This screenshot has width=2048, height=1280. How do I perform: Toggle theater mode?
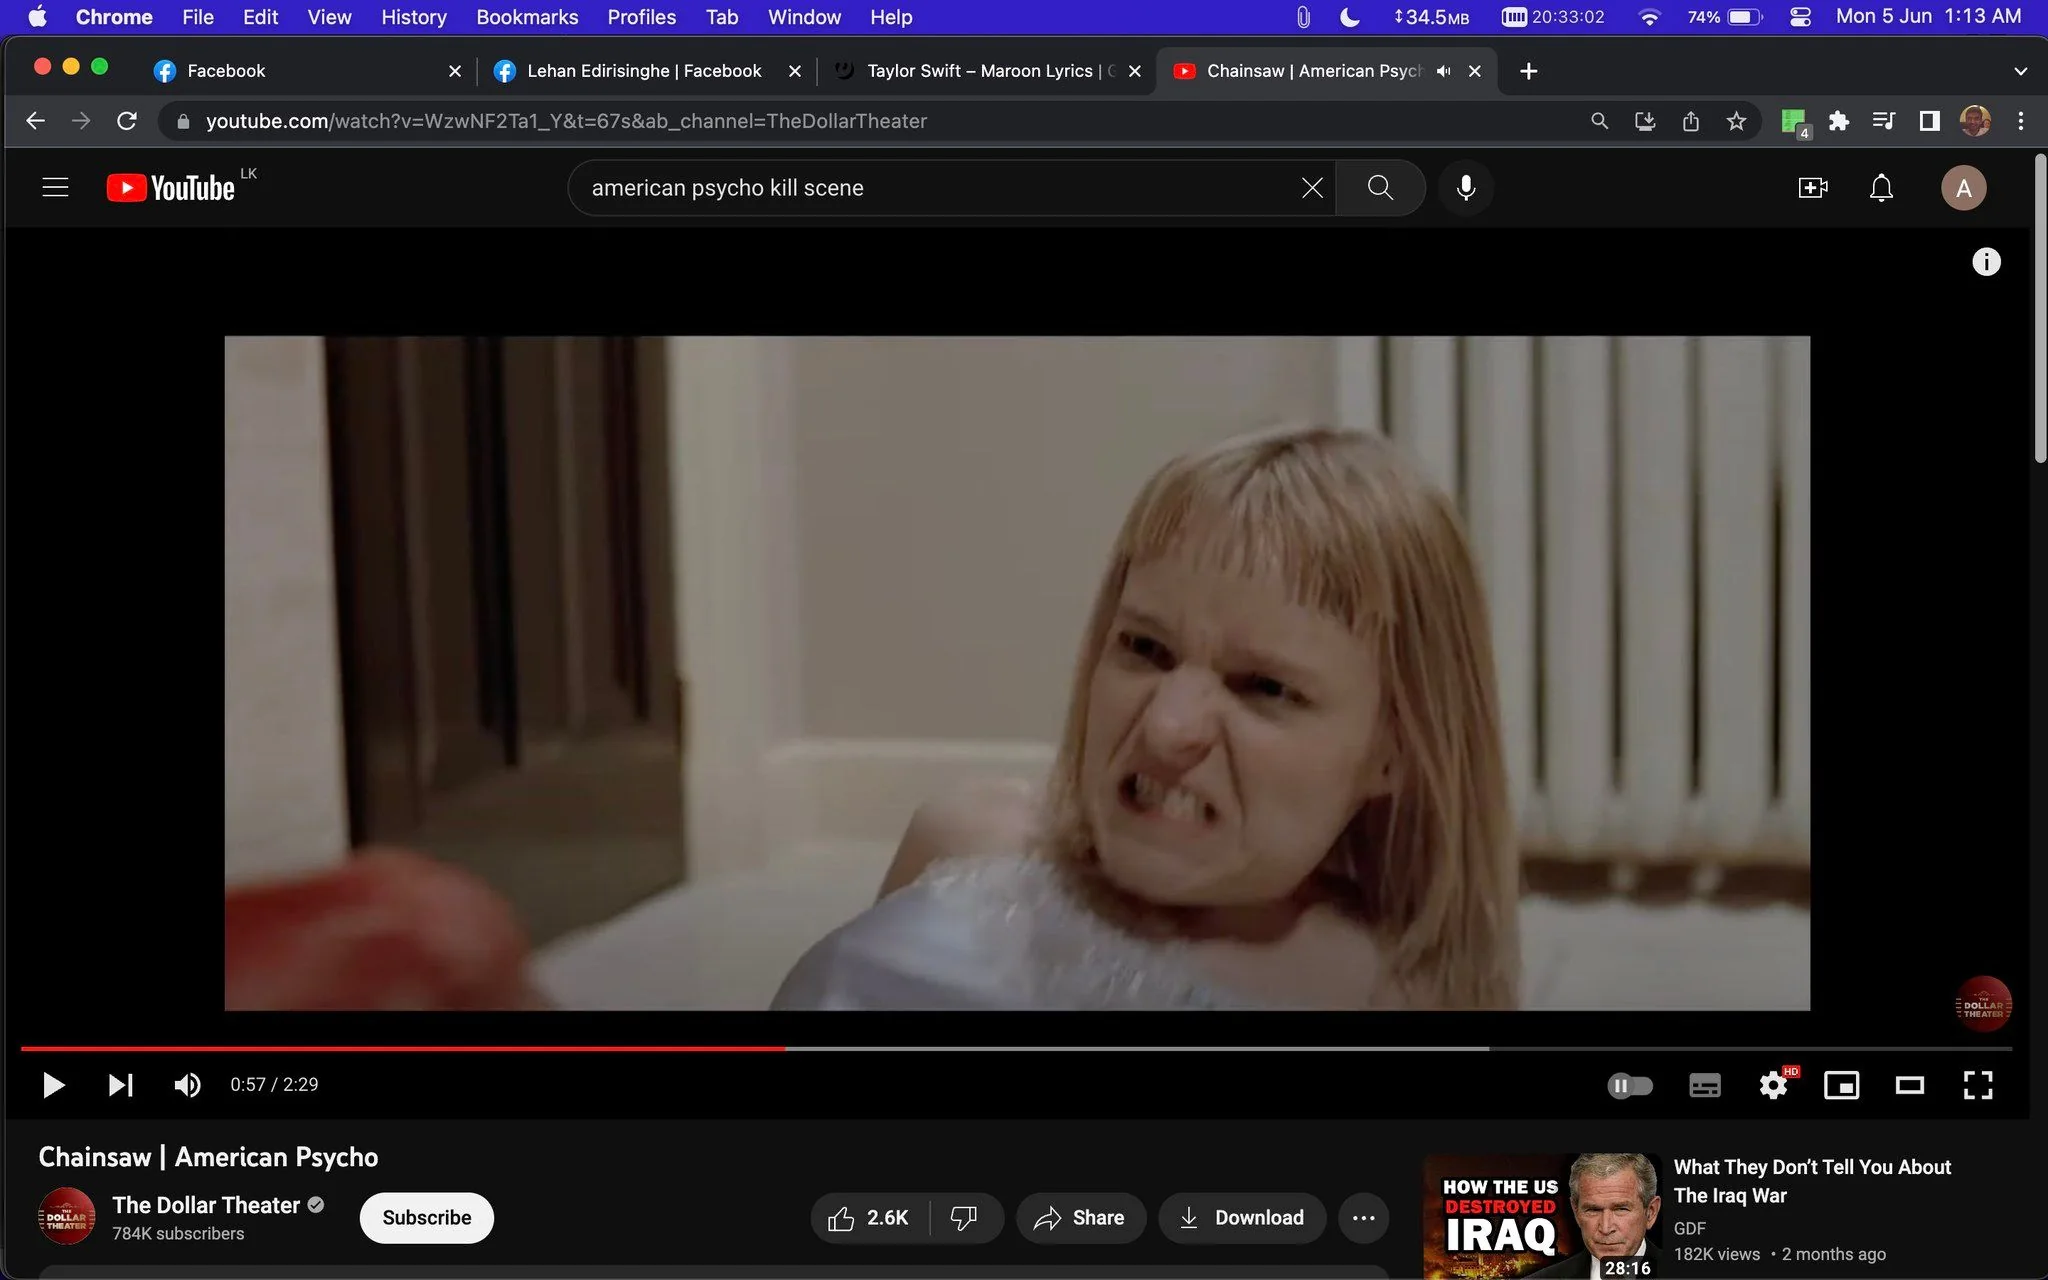point(1910,1085)
